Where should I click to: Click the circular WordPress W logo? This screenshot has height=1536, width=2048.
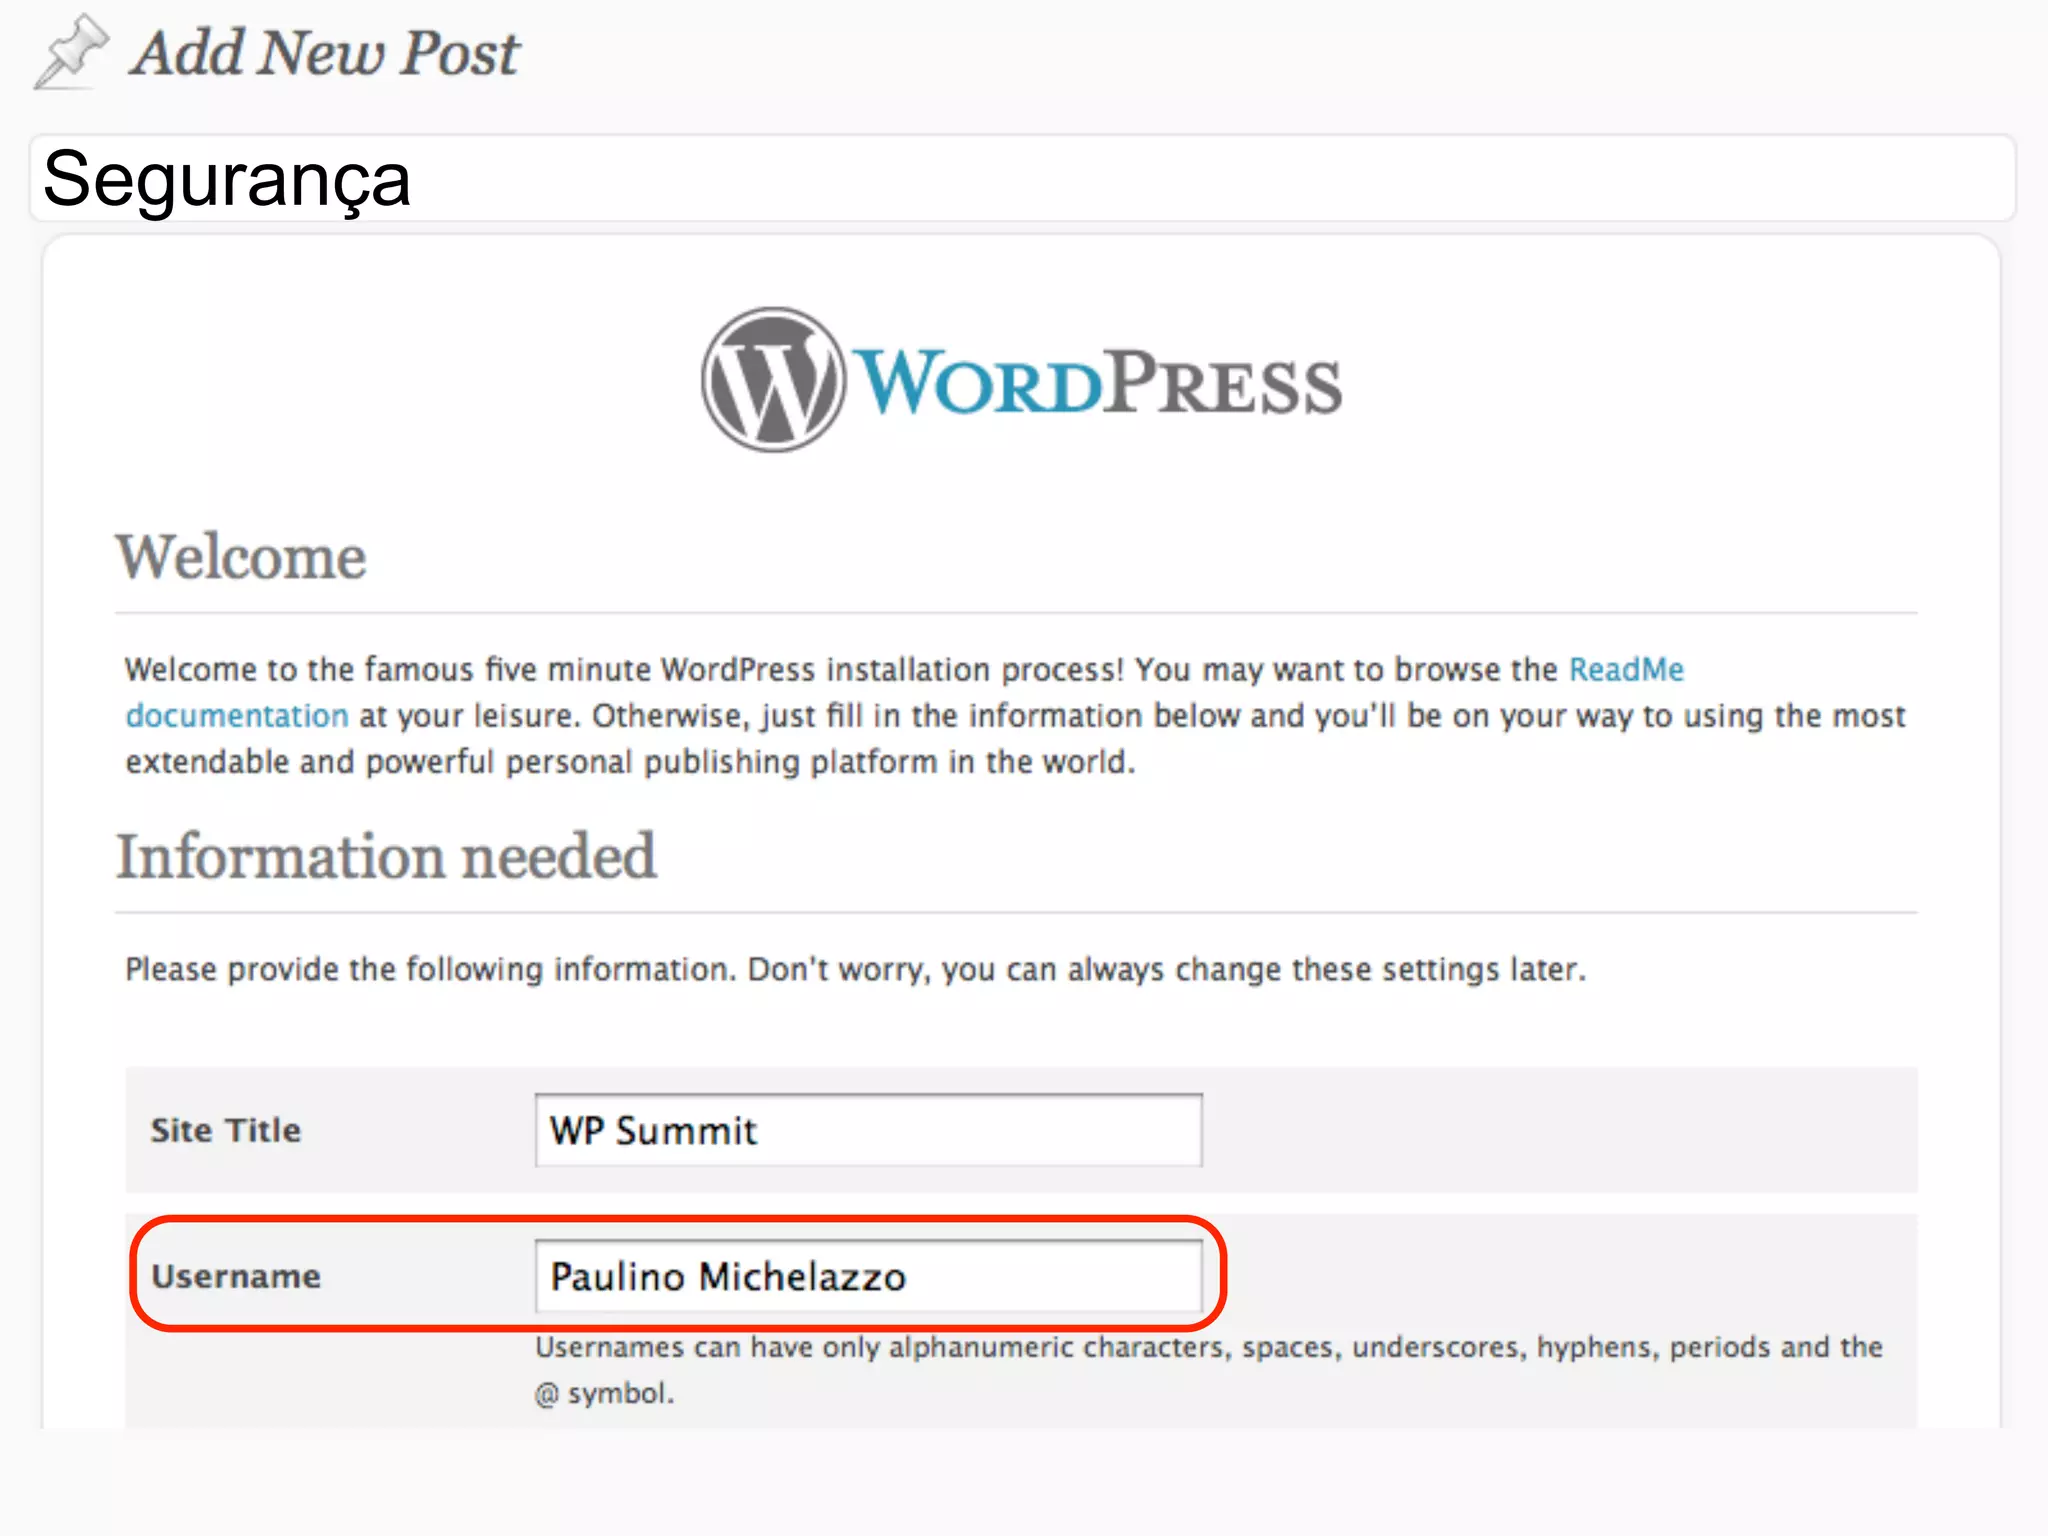[772, 380]
